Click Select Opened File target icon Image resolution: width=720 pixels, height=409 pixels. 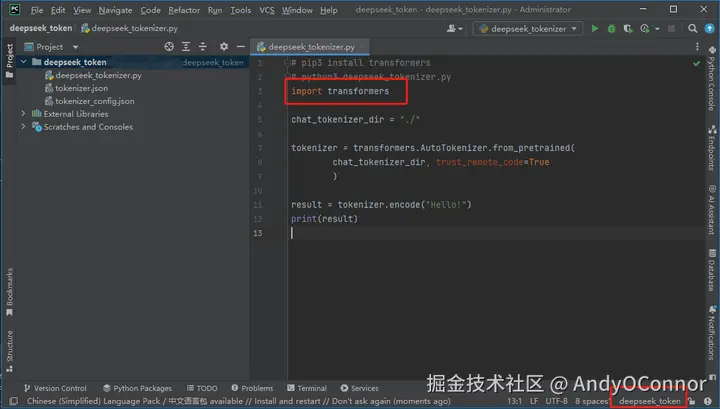click(x=169, y=46)
